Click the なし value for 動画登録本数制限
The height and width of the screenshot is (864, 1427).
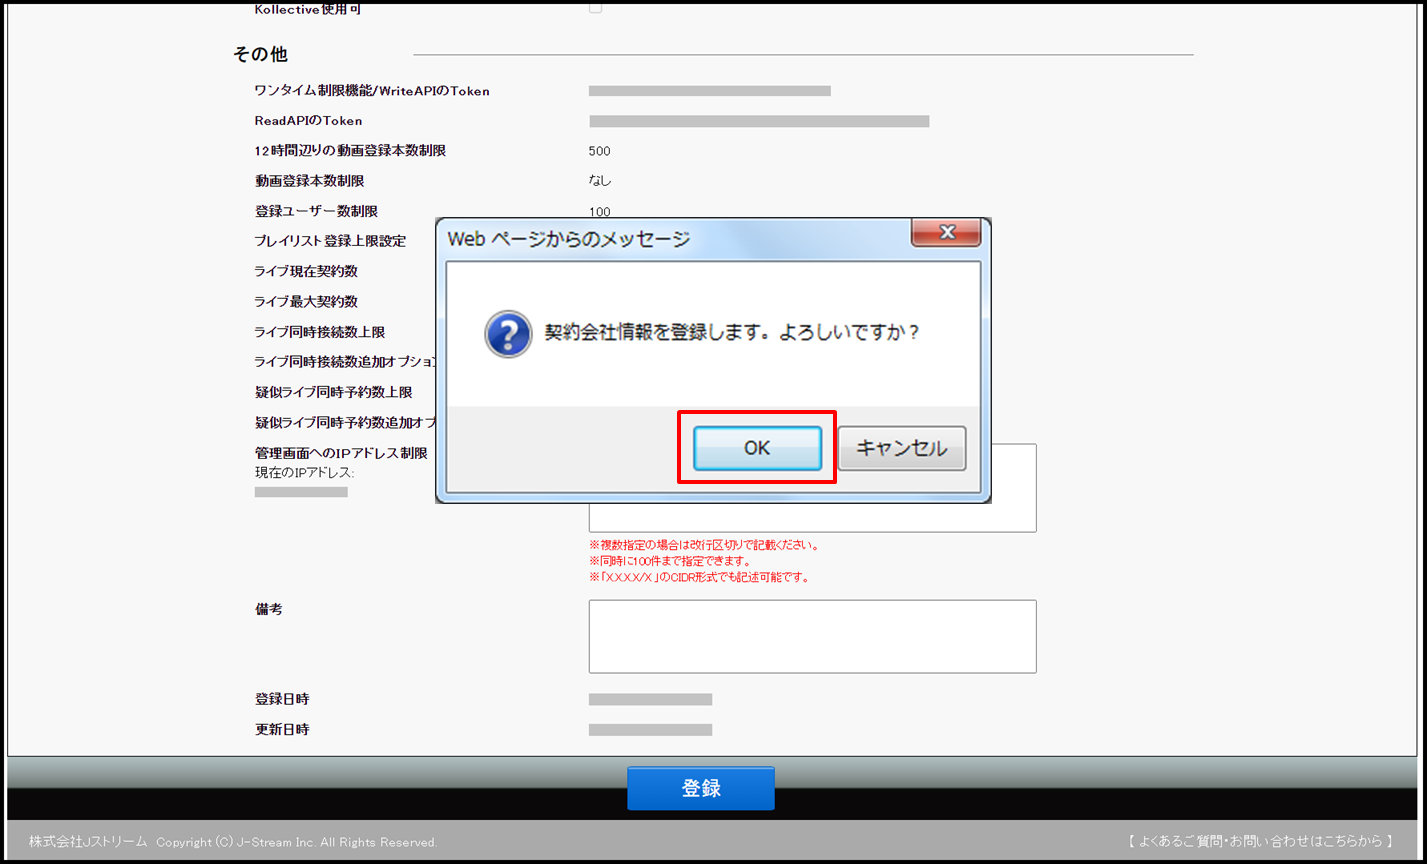coord(600,181)
